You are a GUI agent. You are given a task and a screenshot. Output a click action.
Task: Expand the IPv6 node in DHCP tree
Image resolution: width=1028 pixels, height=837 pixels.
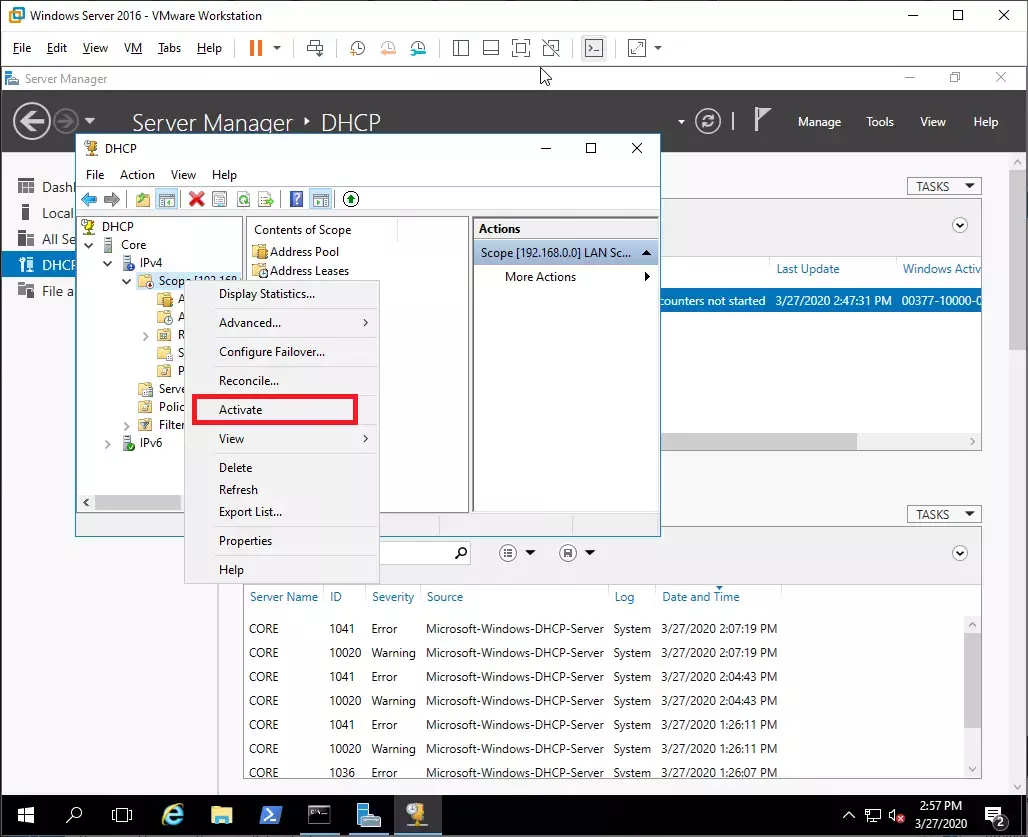point(108,444)
